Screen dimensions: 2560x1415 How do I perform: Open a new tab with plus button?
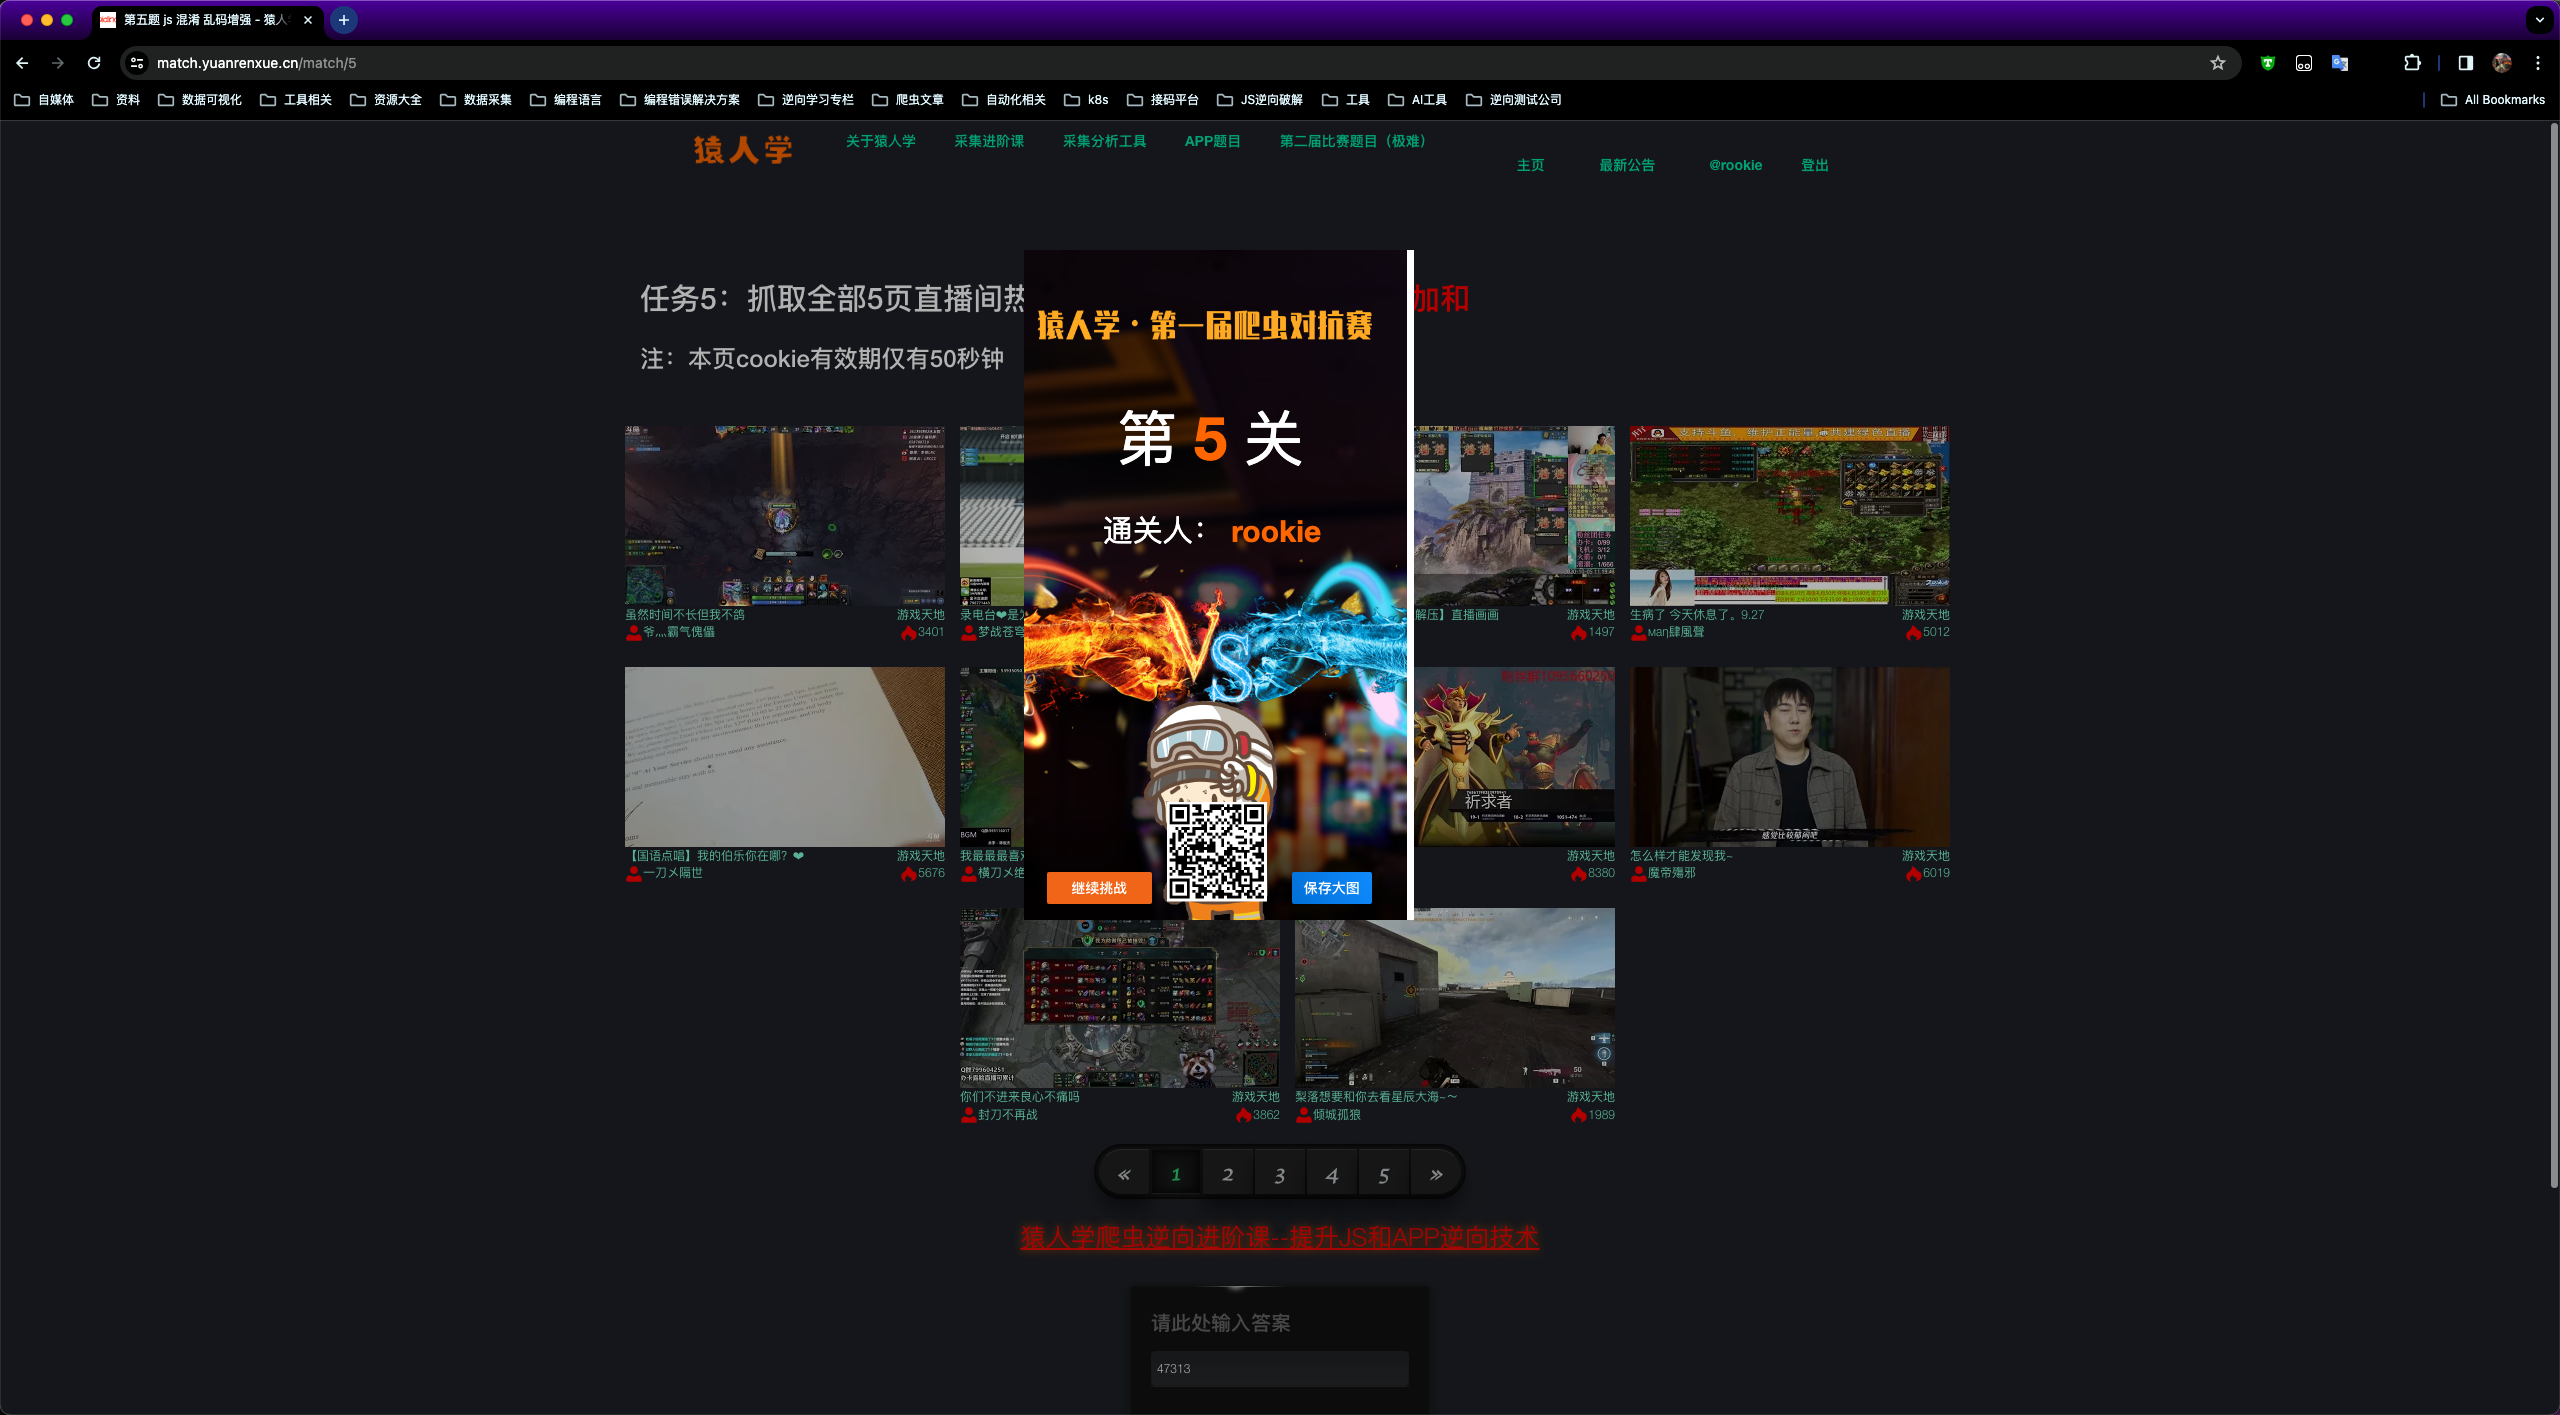343,20
